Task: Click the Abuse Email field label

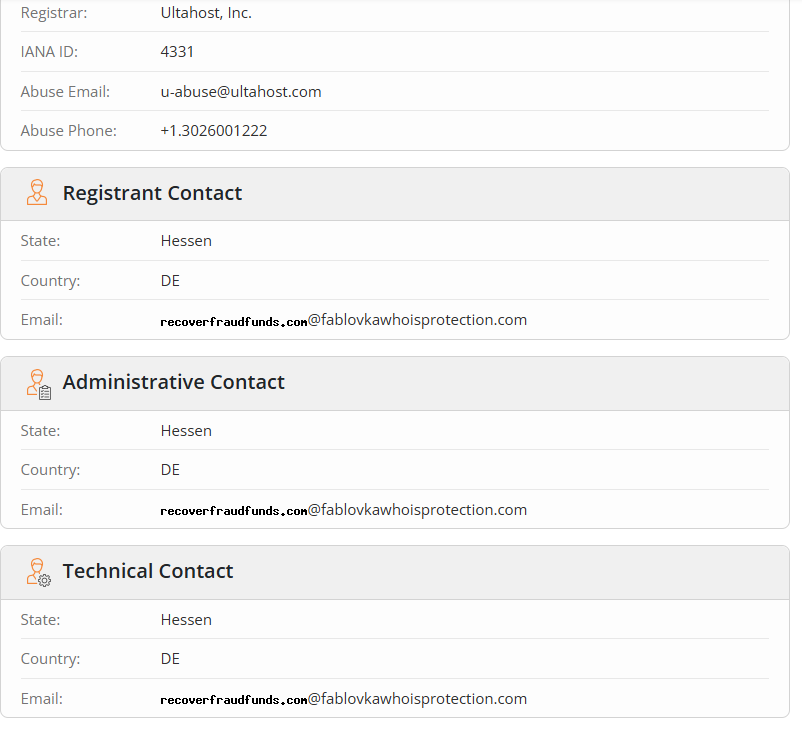Action: tap(65, 91)
